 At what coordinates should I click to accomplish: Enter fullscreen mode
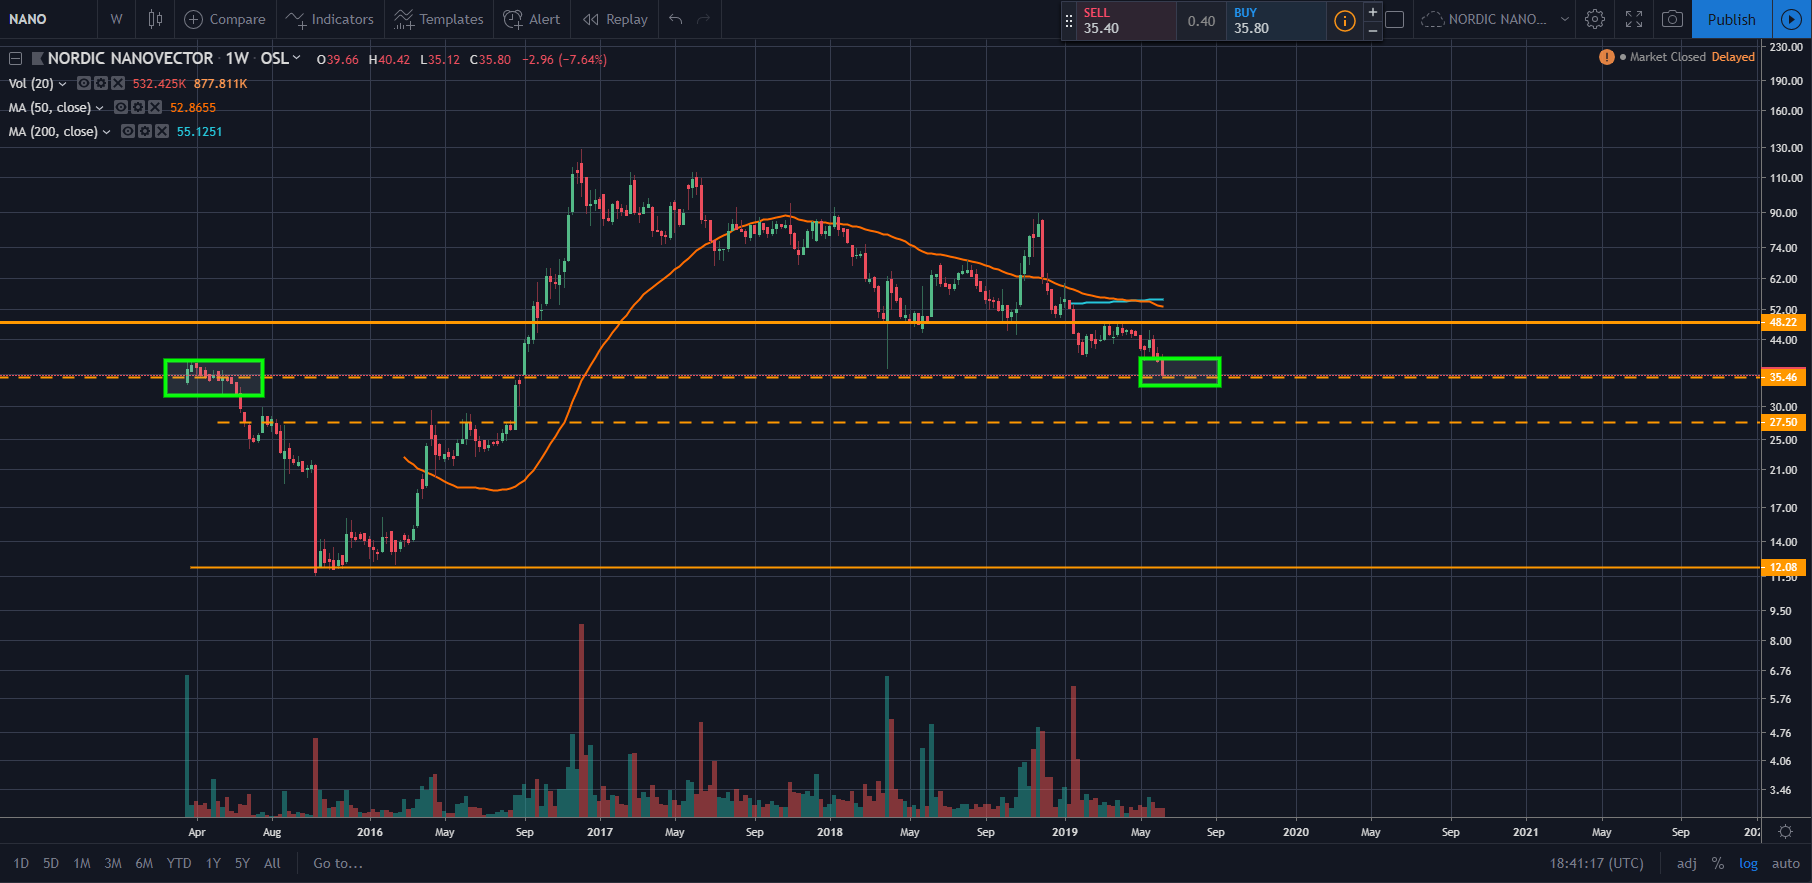point(1634,19)
